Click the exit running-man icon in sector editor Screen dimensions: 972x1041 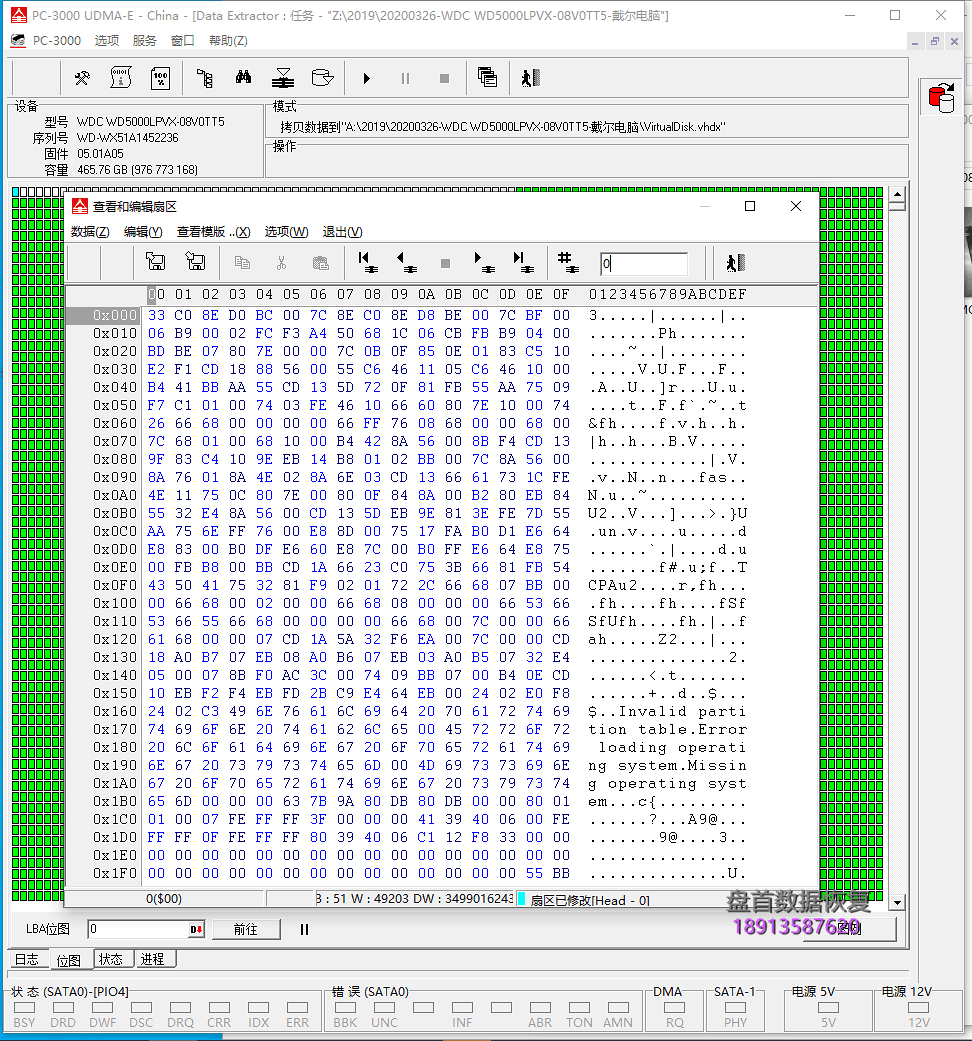(x=735, y=263)
